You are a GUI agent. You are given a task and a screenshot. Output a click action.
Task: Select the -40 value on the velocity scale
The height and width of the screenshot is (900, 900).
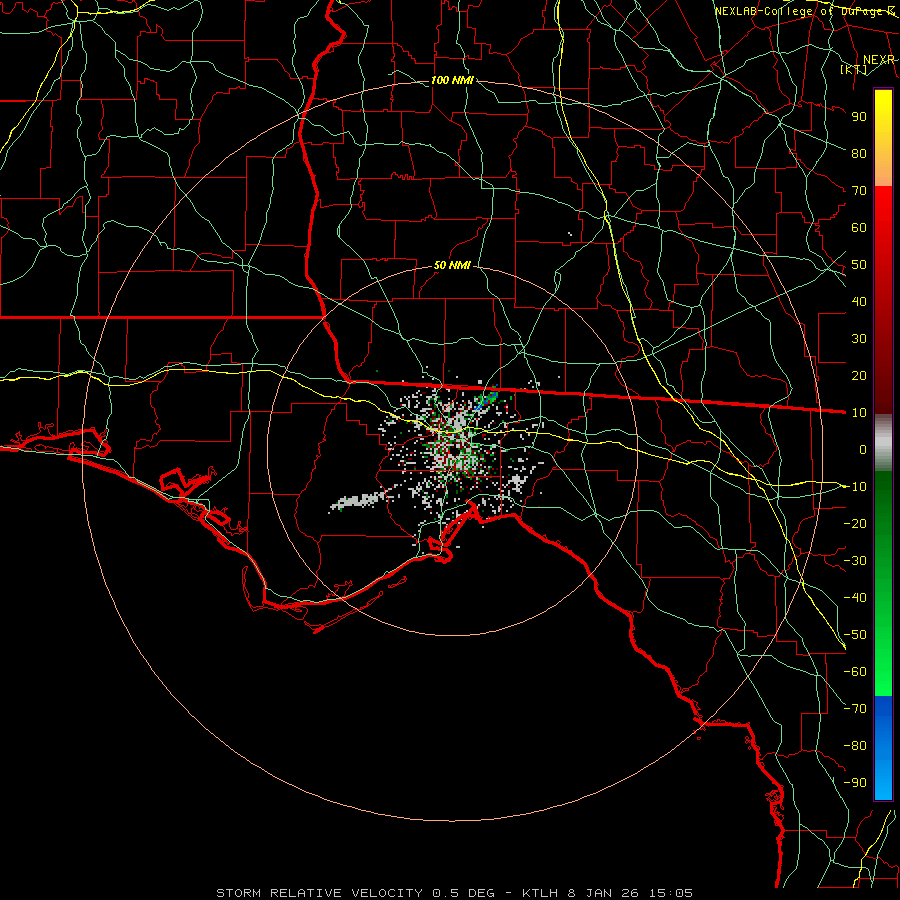tap(855, 598)
